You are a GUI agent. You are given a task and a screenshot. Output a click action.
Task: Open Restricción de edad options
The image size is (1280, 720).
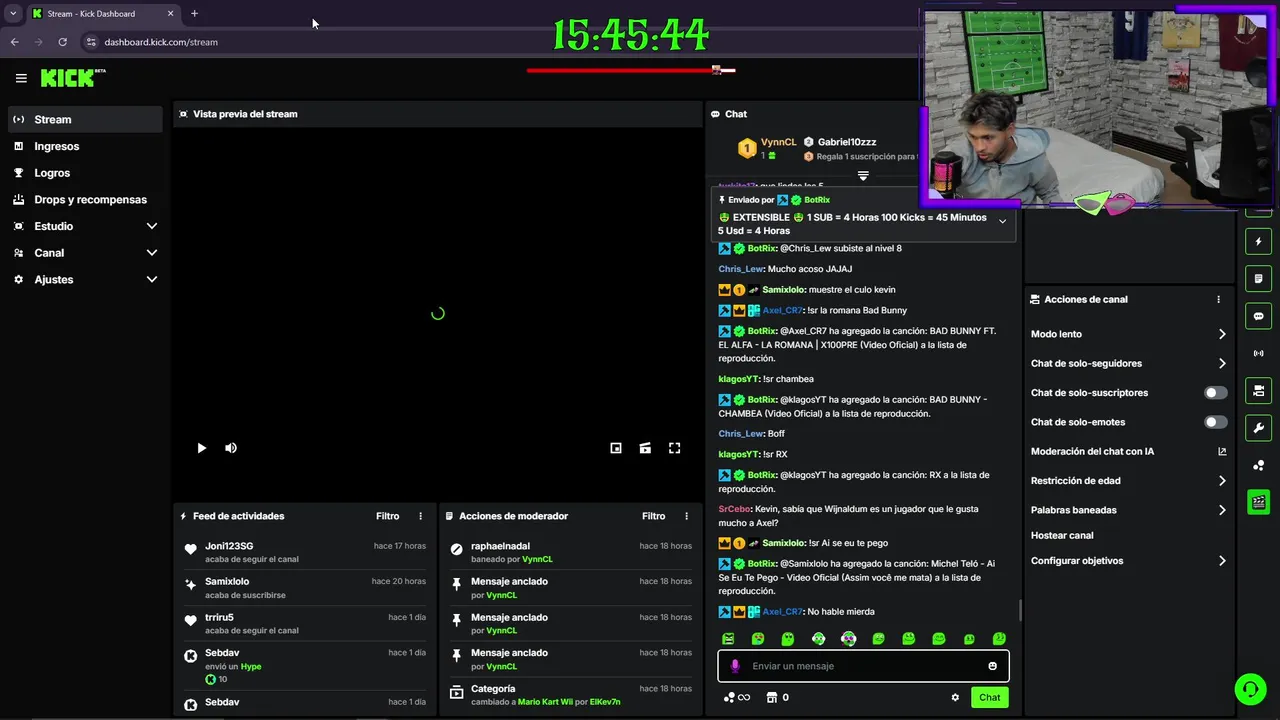click(1128, 481)
